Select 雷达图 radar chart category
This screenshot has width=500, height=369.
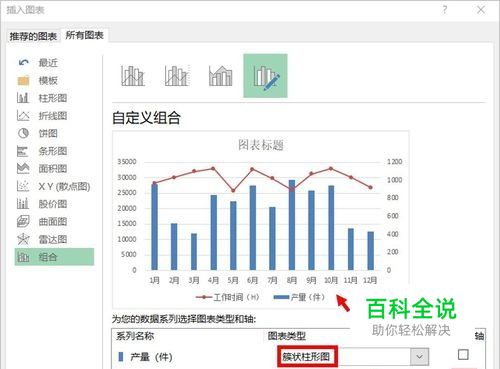click(53, 239)
